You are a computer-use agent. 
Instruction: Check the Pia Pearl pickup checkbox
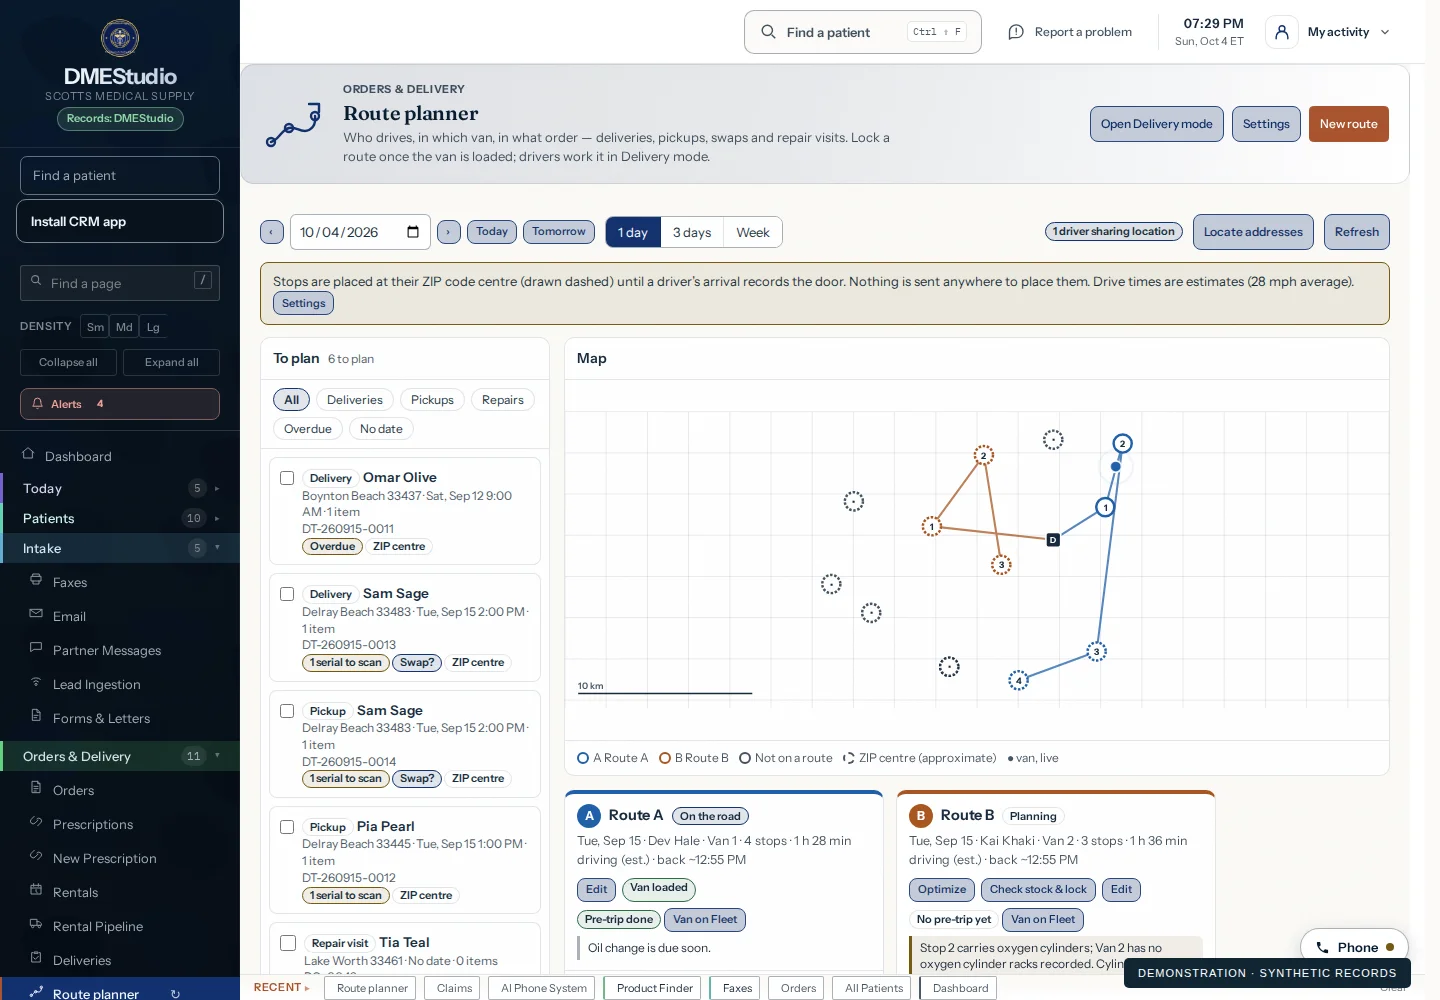click(287, 827)
